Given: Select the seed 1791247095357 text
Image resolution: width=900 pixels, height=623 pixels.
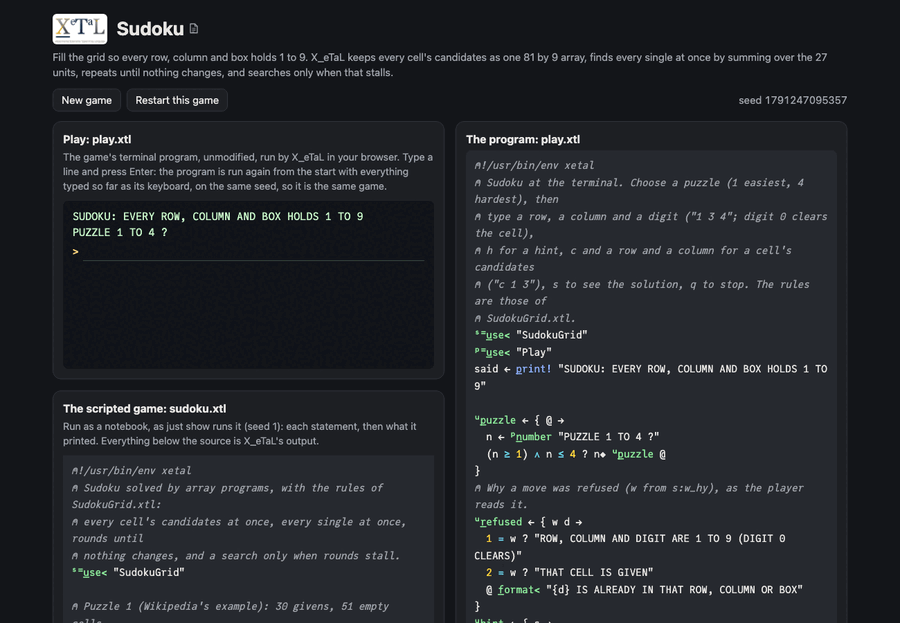Looking at the screenshot, I should [x=792, y=100].
